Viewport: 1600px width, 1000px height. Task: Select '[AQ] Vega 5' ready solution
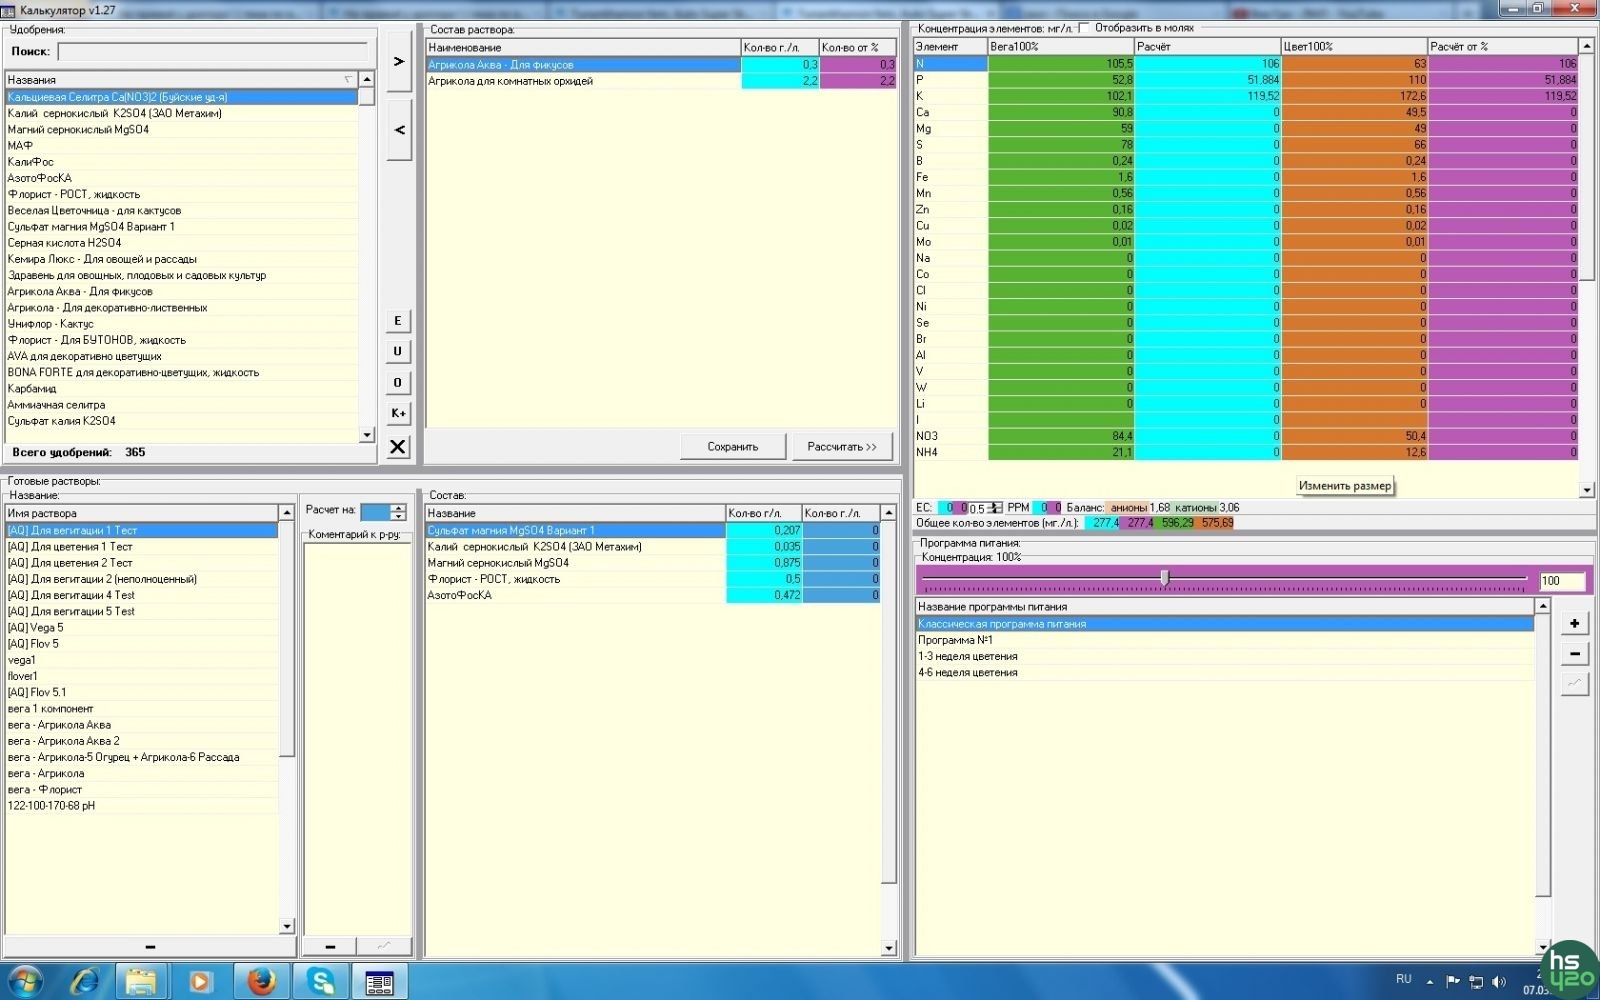[x=36, y=628]
